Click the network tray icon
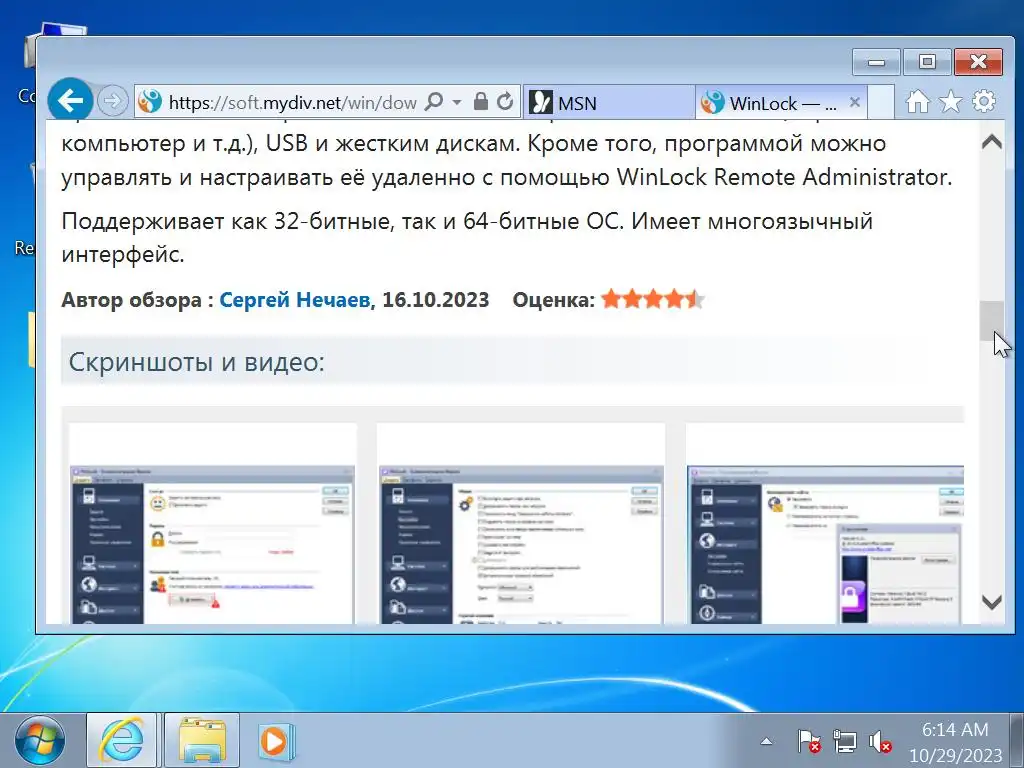The width and height of the screenshot is (1024, 768). tap(844, 741)
